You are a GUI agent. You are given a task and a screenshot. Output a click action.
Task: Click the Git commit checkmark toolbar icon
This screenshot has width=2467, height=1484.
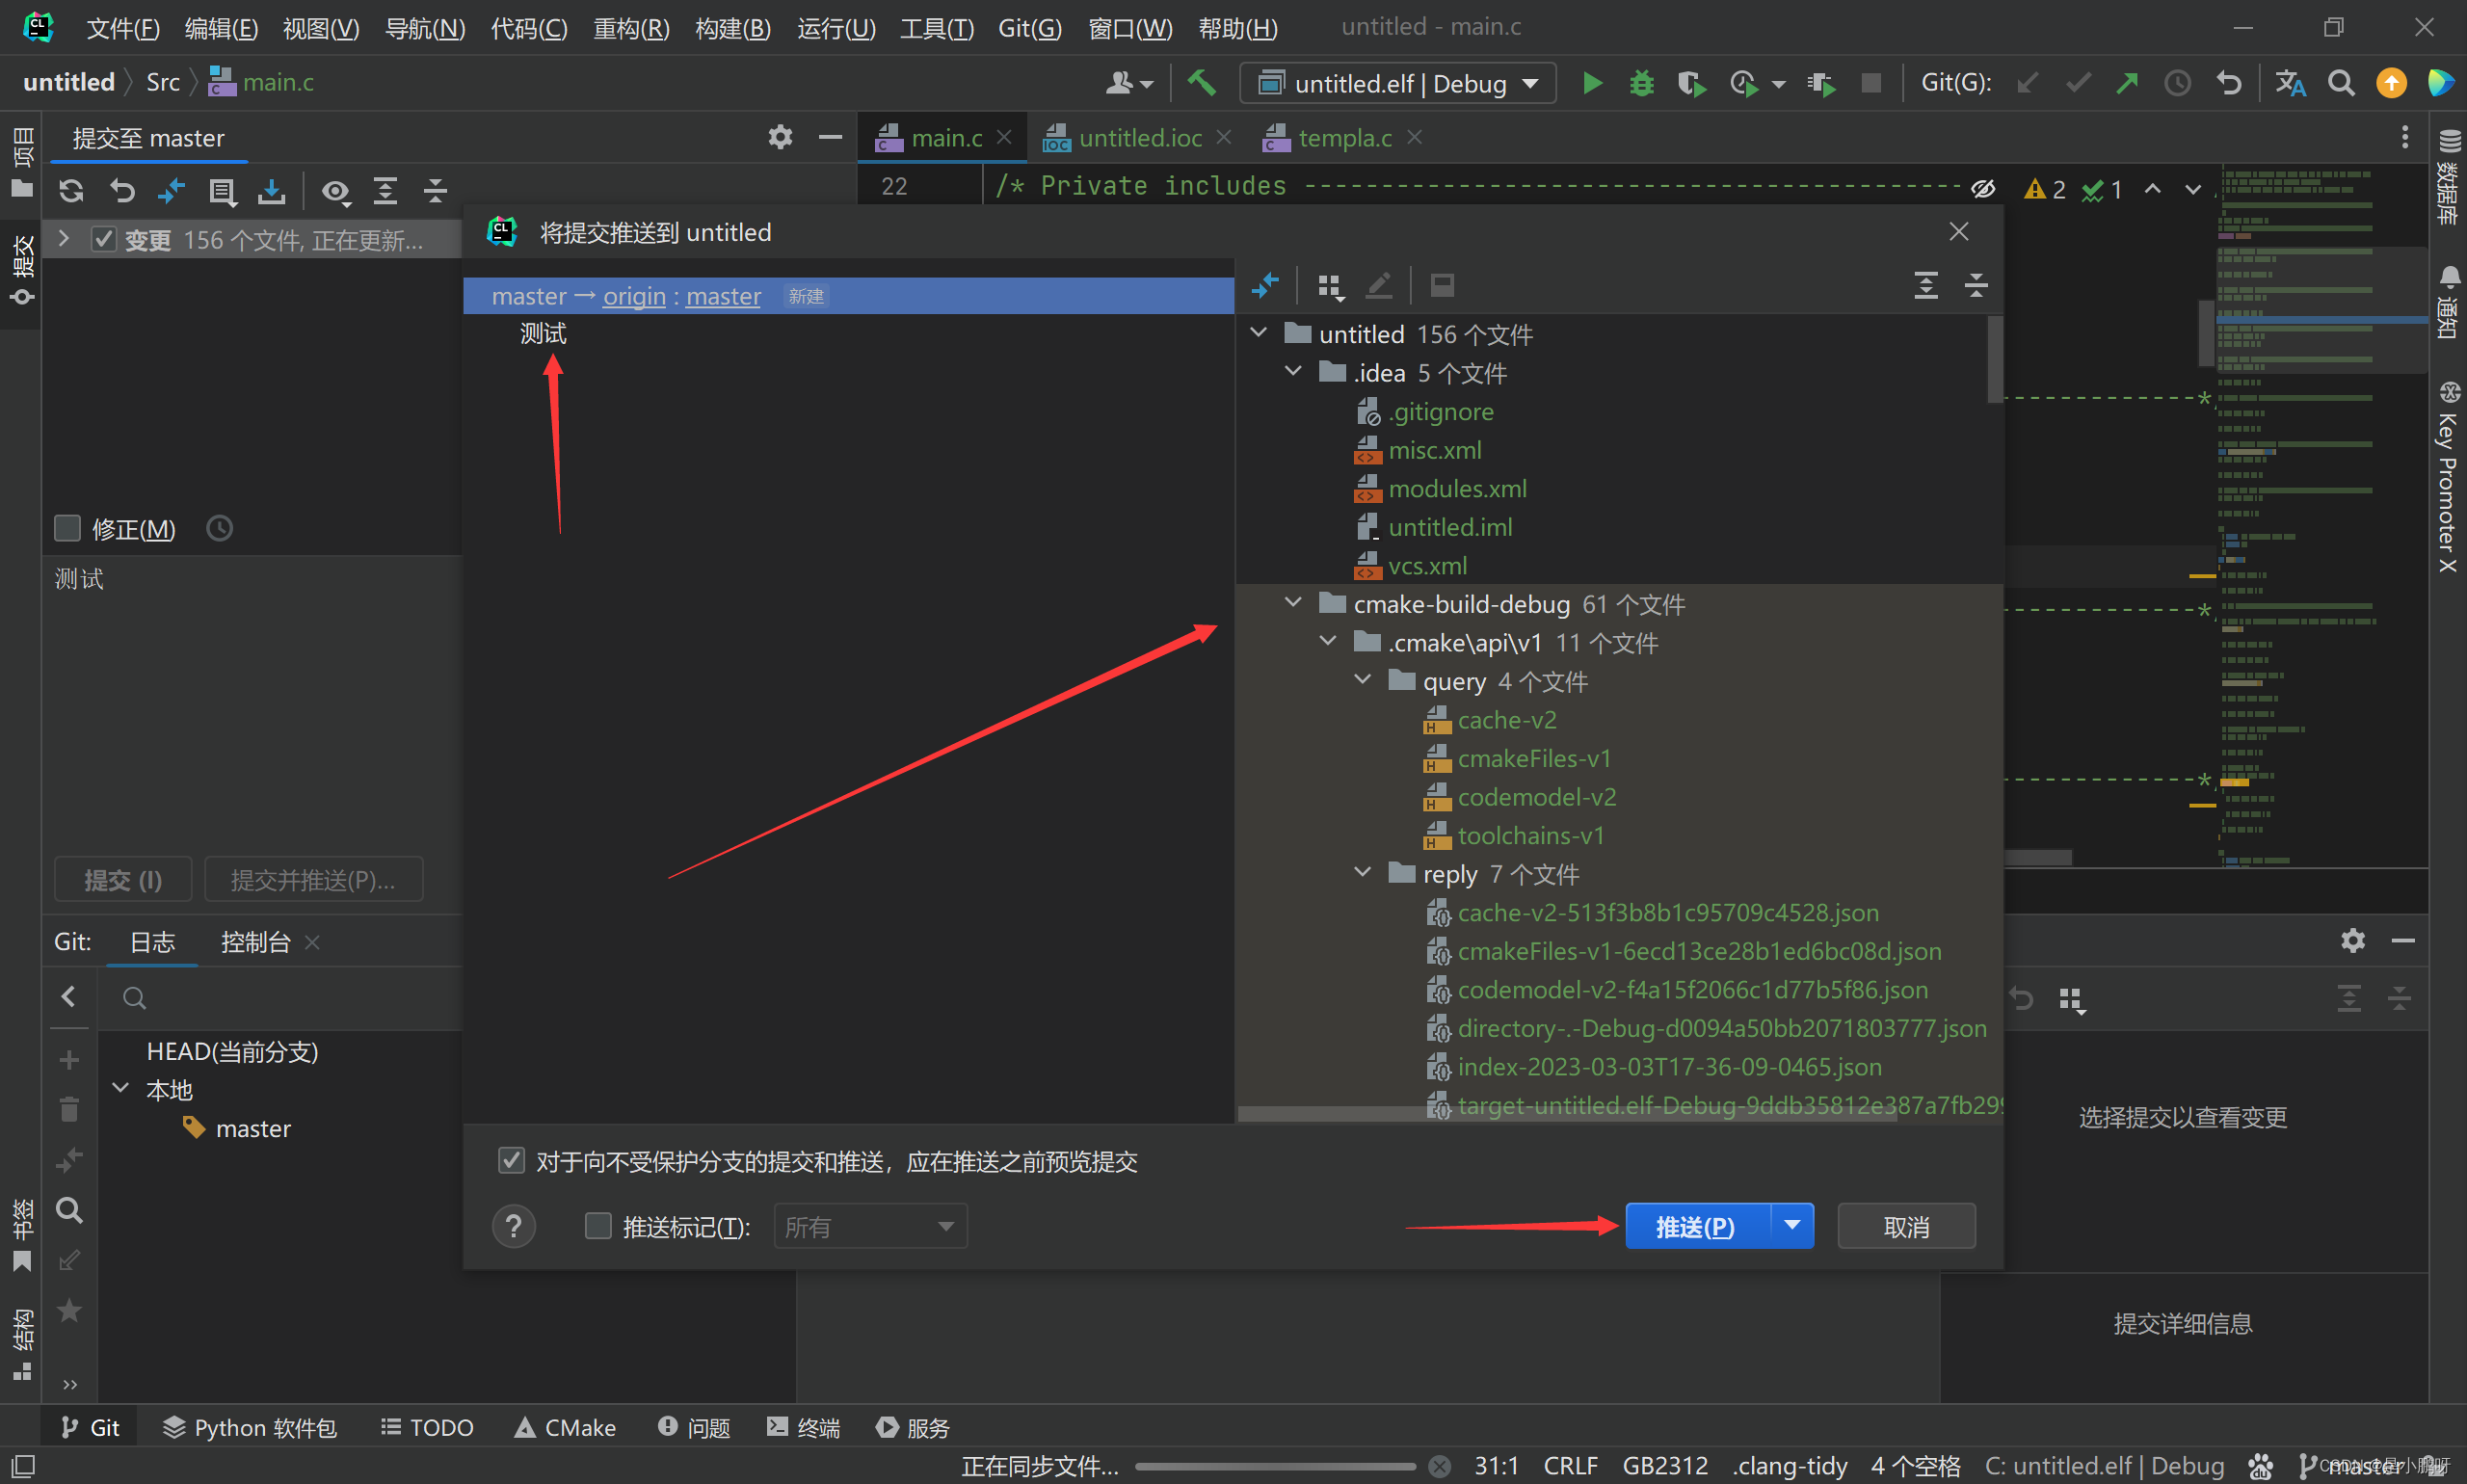click(2078, 83)
